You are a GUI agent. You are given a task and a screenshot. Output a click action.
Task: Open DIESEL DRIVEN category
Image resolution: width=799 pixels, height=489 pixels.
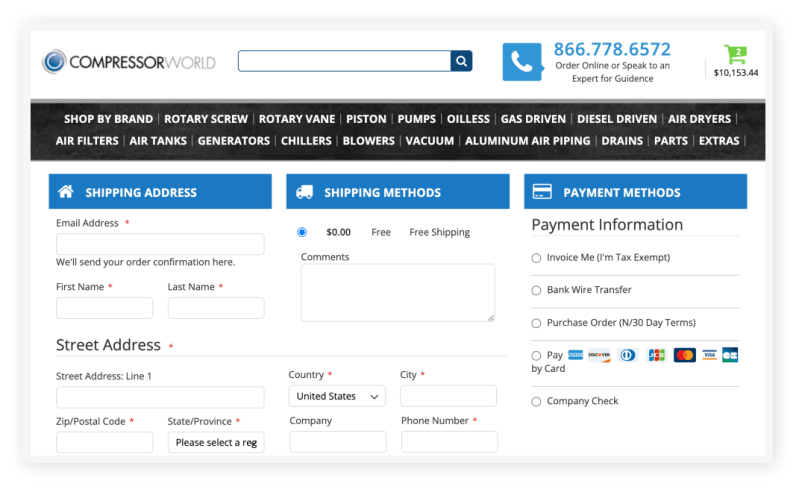point(617,119)
